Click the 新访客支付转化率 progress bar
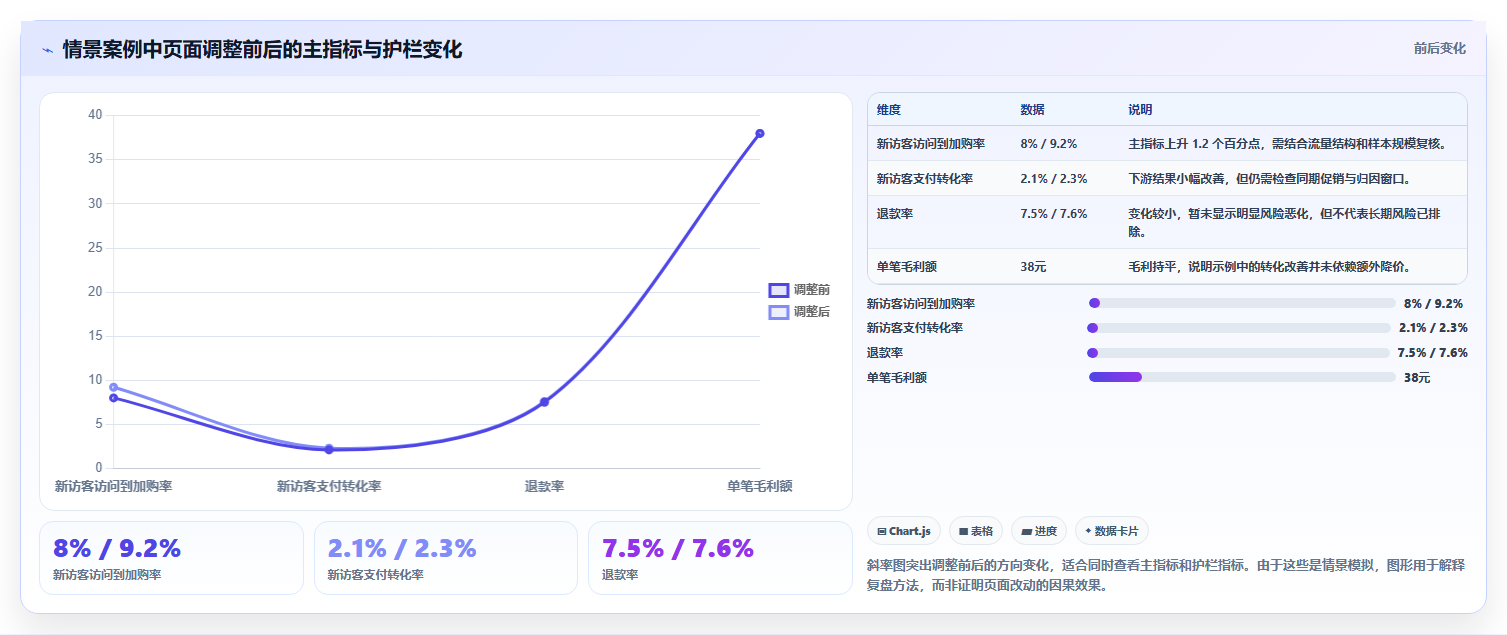The height and width of the screenshot is (635, 1507). (x=1239, y=328)
